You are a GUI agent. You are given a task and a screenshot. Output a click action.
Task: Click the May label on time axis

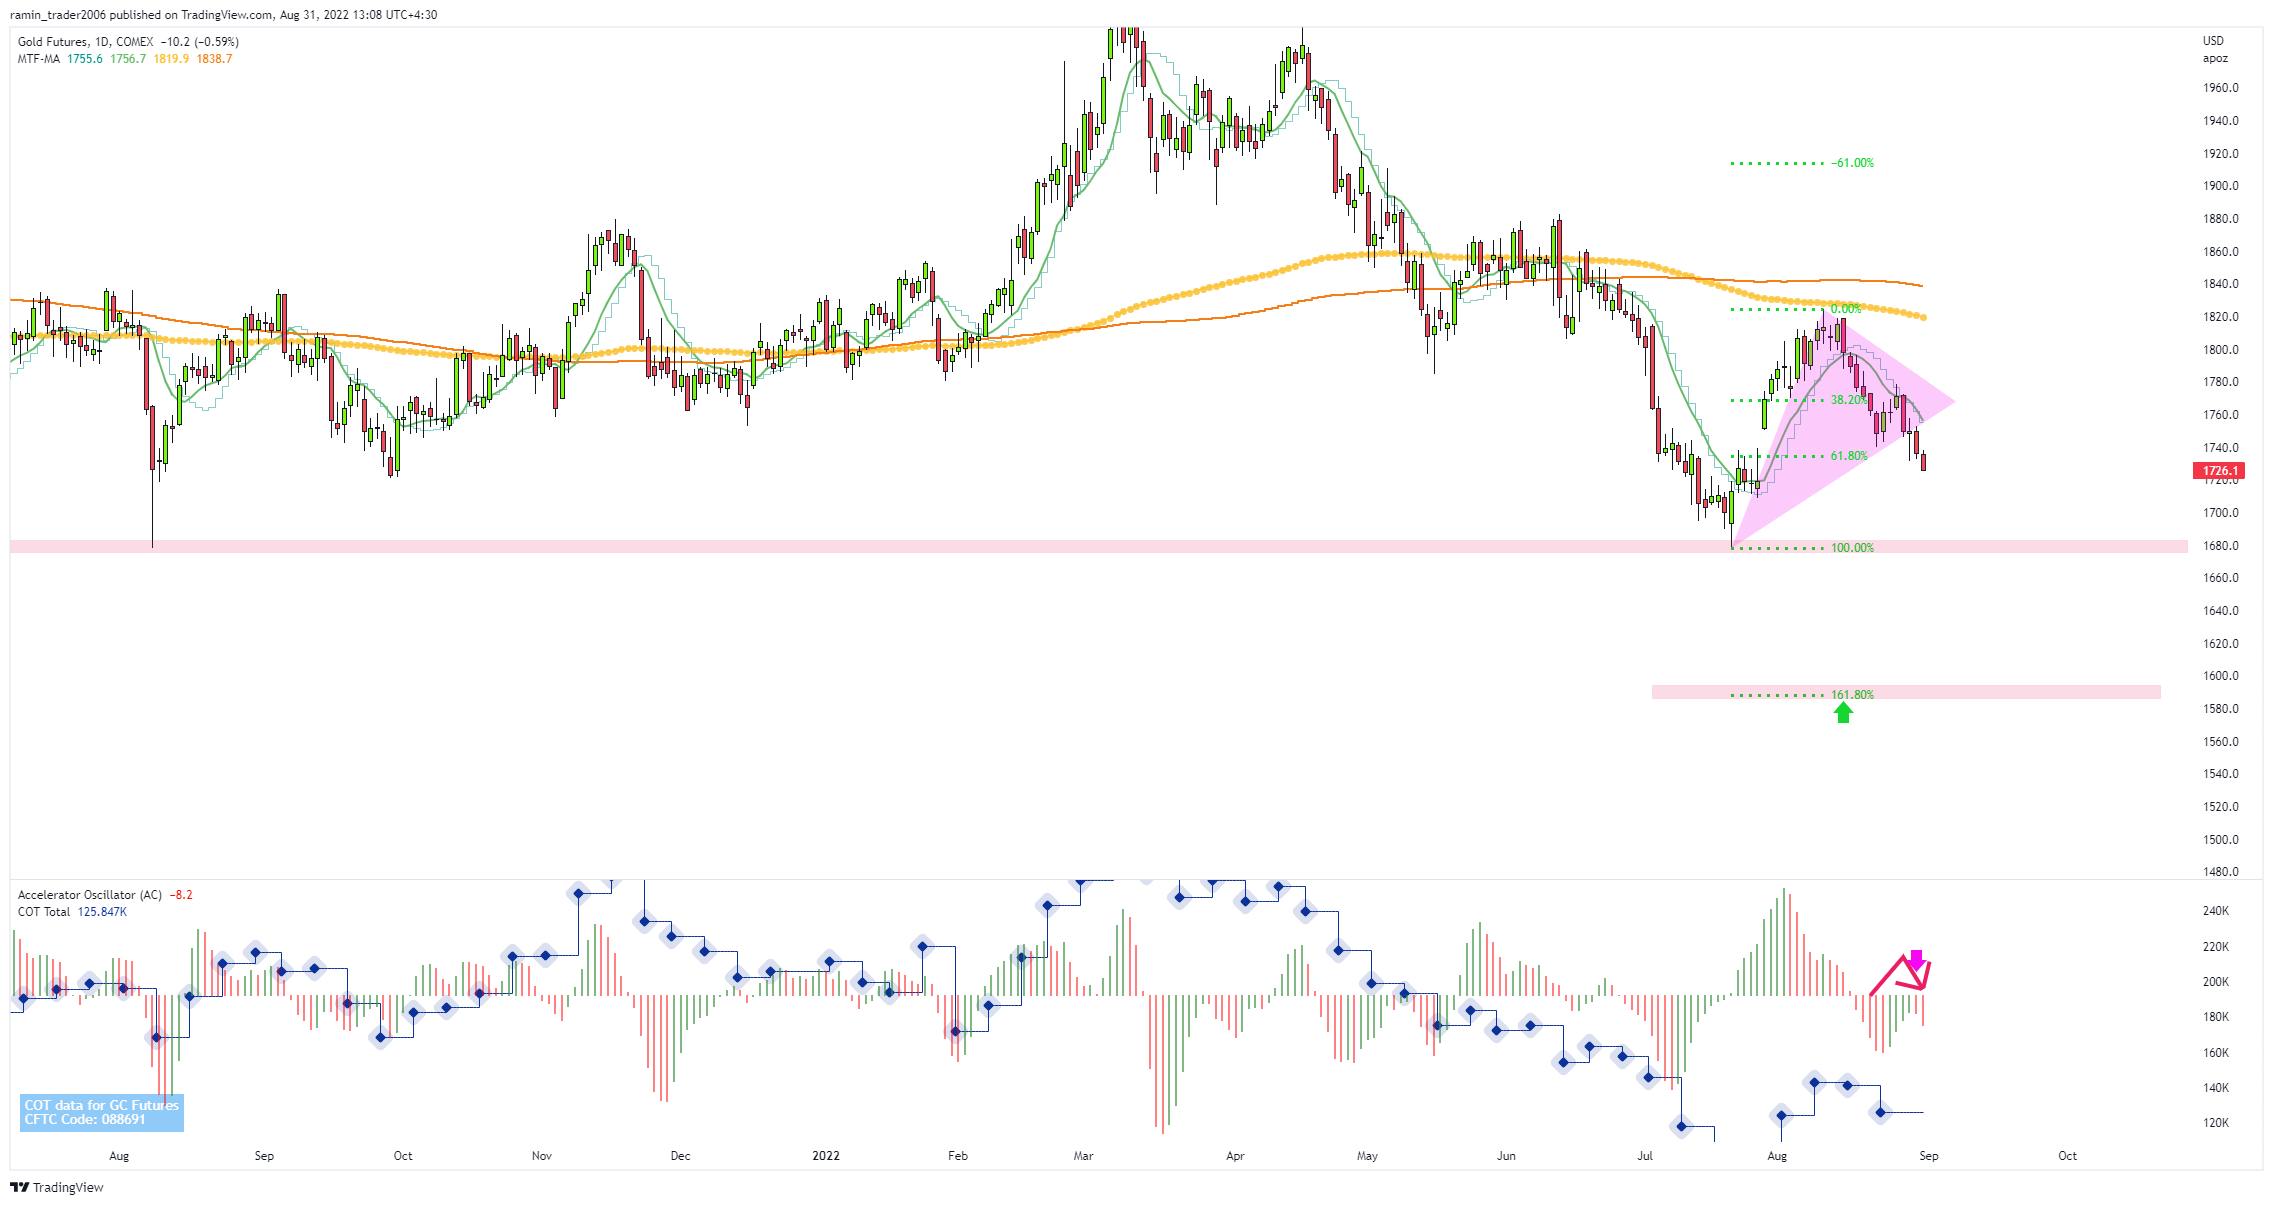(x=1367, y=1156)
